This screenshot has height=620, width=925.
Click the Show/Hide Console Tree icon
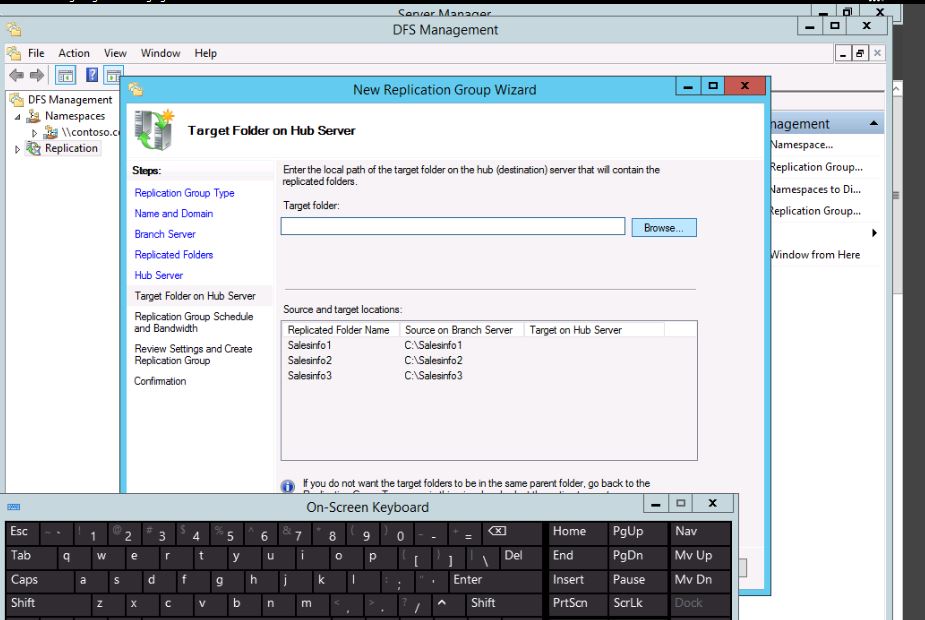(x=65, y=75)
